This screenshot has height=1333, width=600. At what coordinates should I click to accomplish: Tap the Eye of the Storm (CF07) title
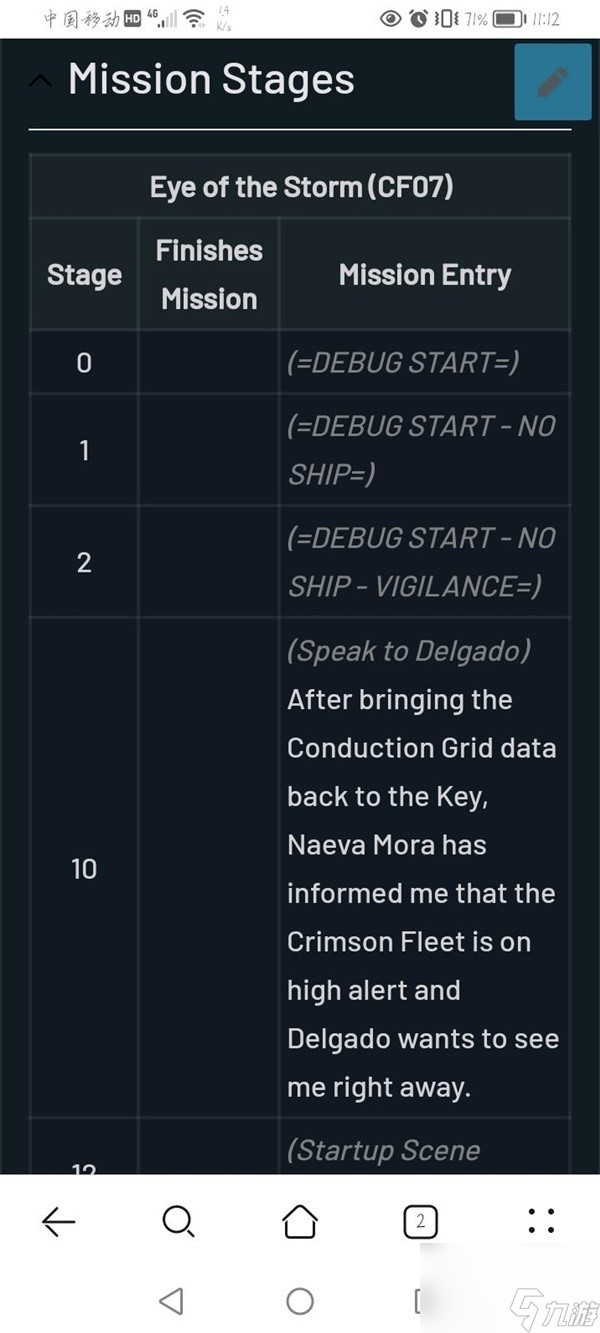(x=301, y=187)
